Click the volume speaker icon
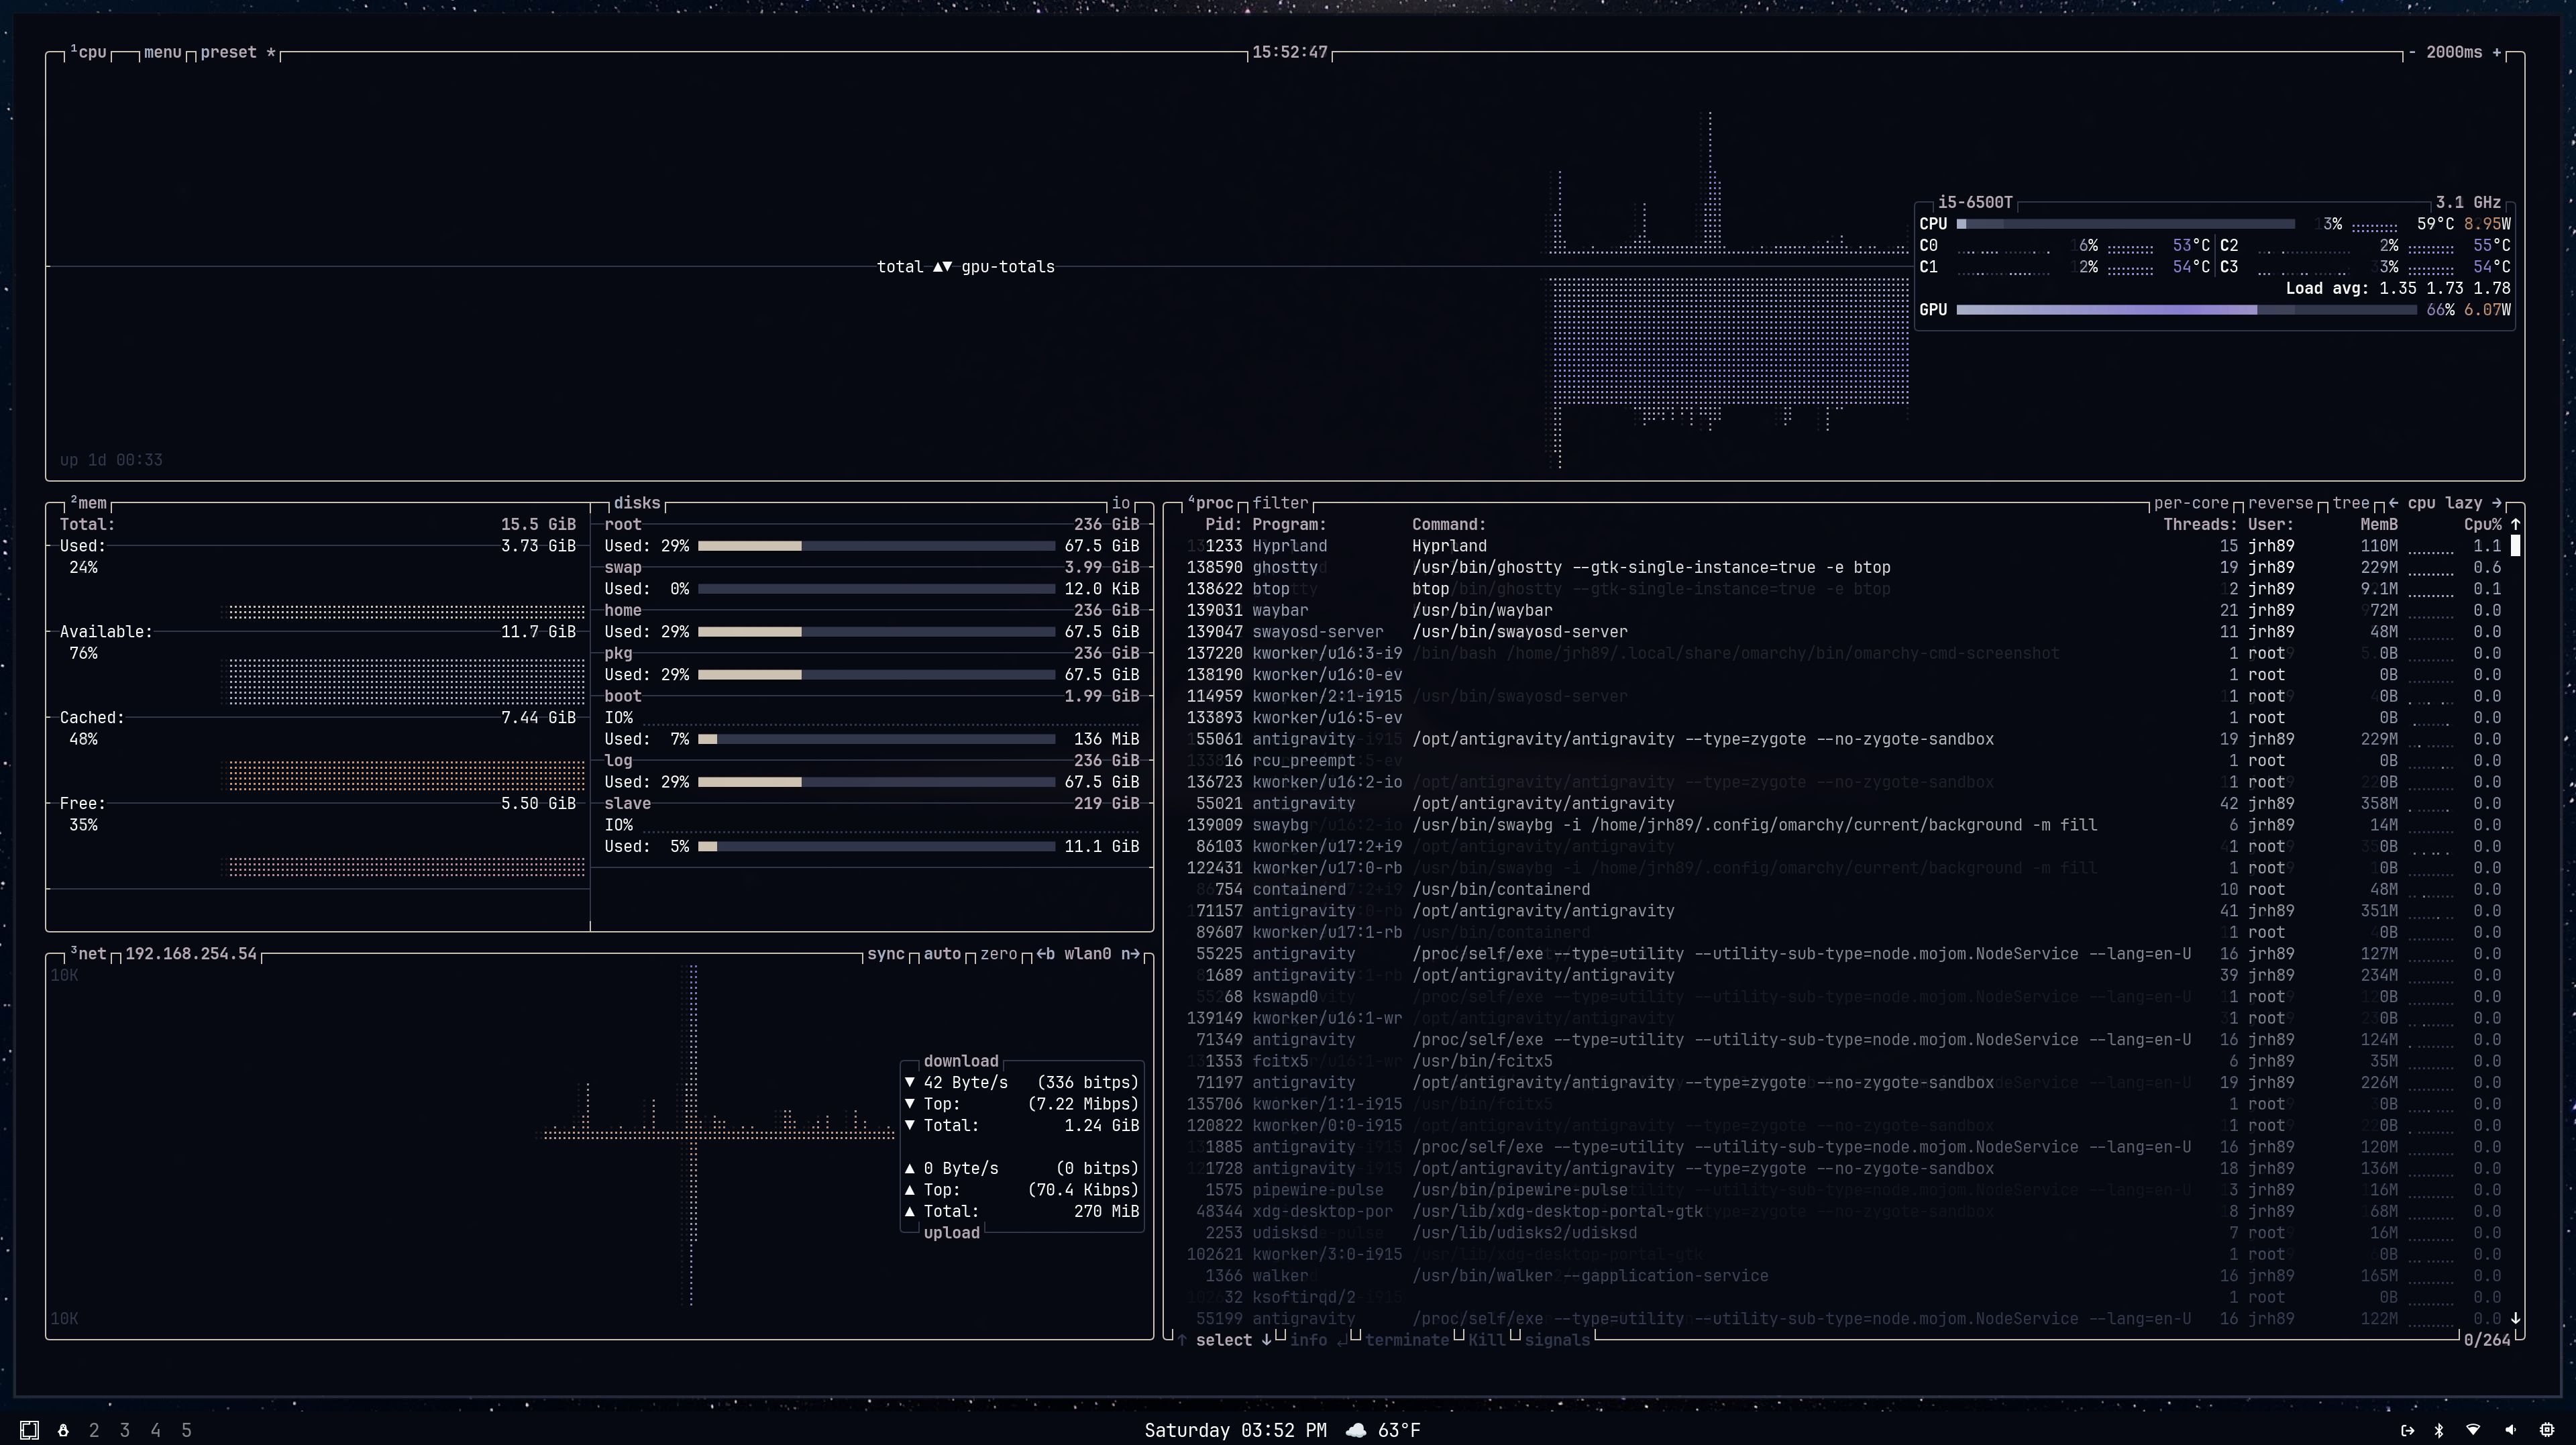The height and width of the screenshot is (1445, 2576). click(2510, 1430)
